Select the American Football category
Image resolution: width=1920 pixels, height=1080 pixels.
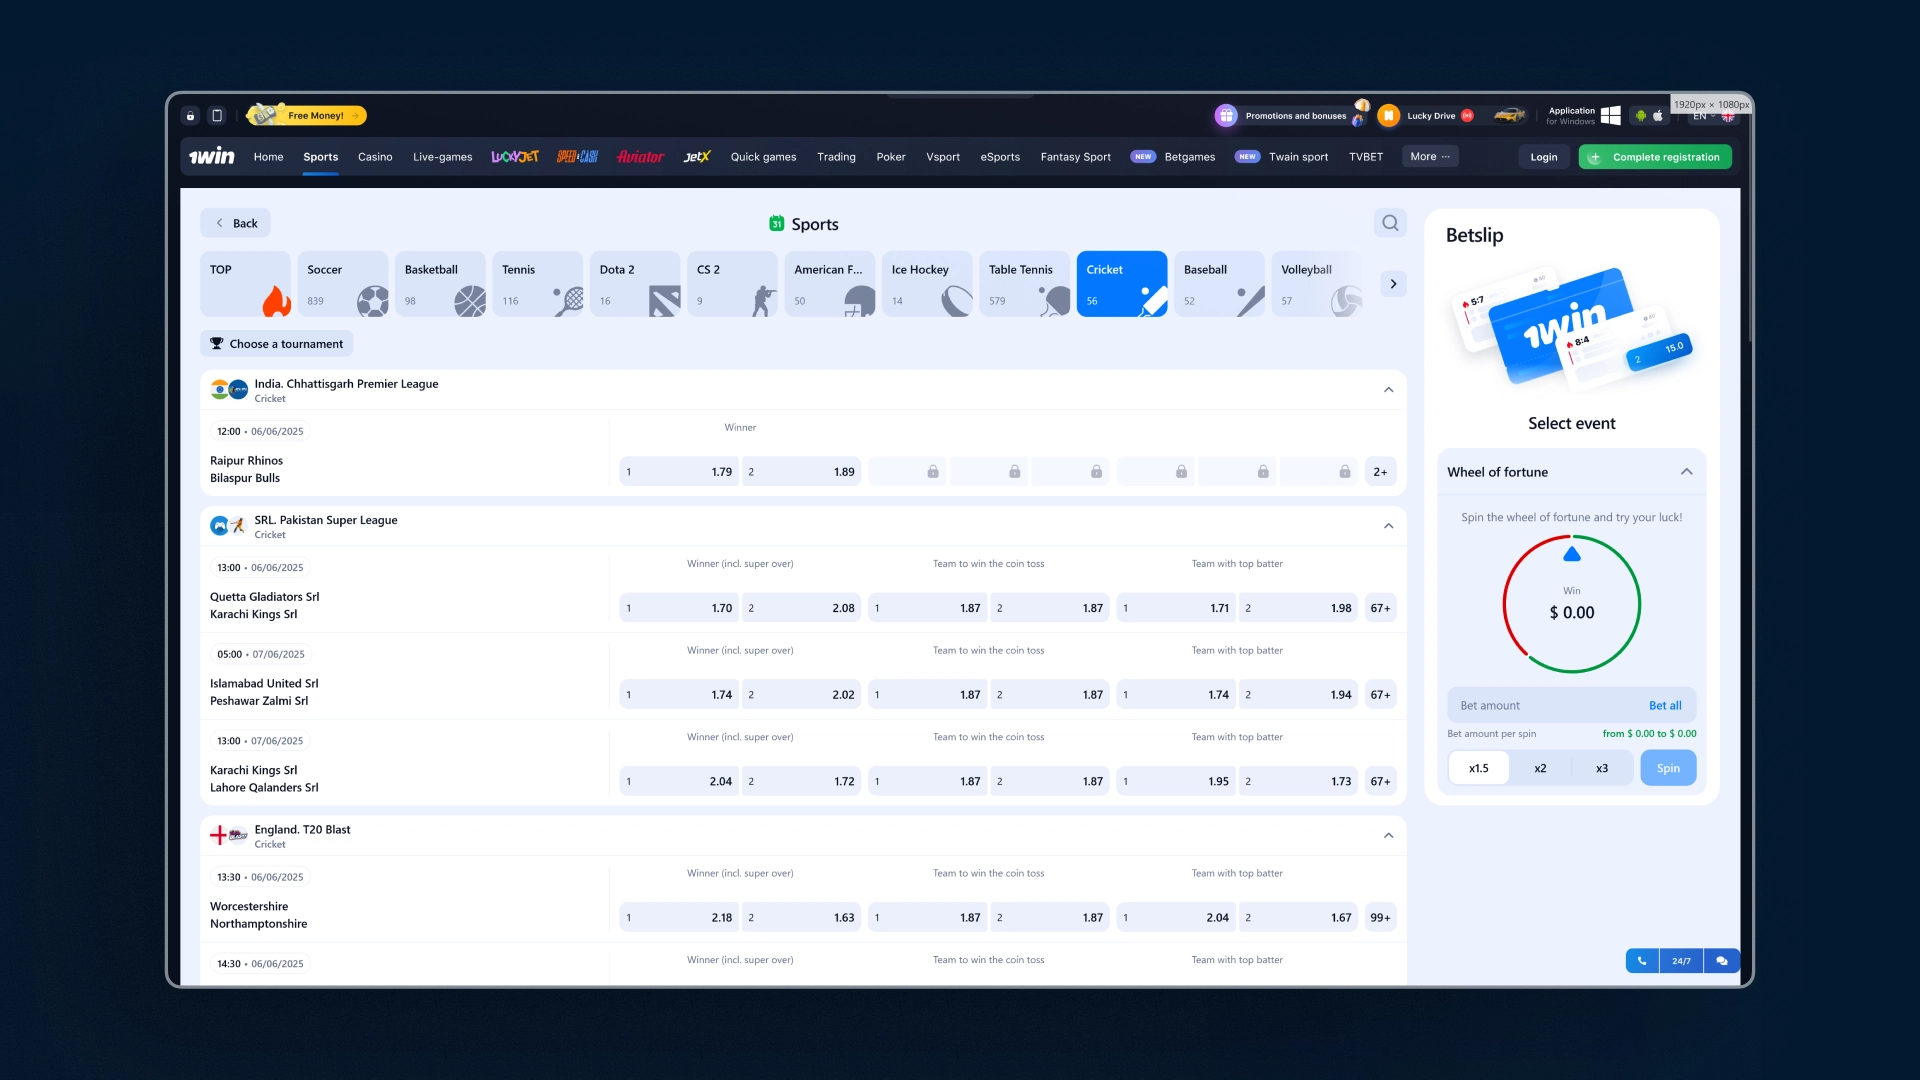coord(830,284)
